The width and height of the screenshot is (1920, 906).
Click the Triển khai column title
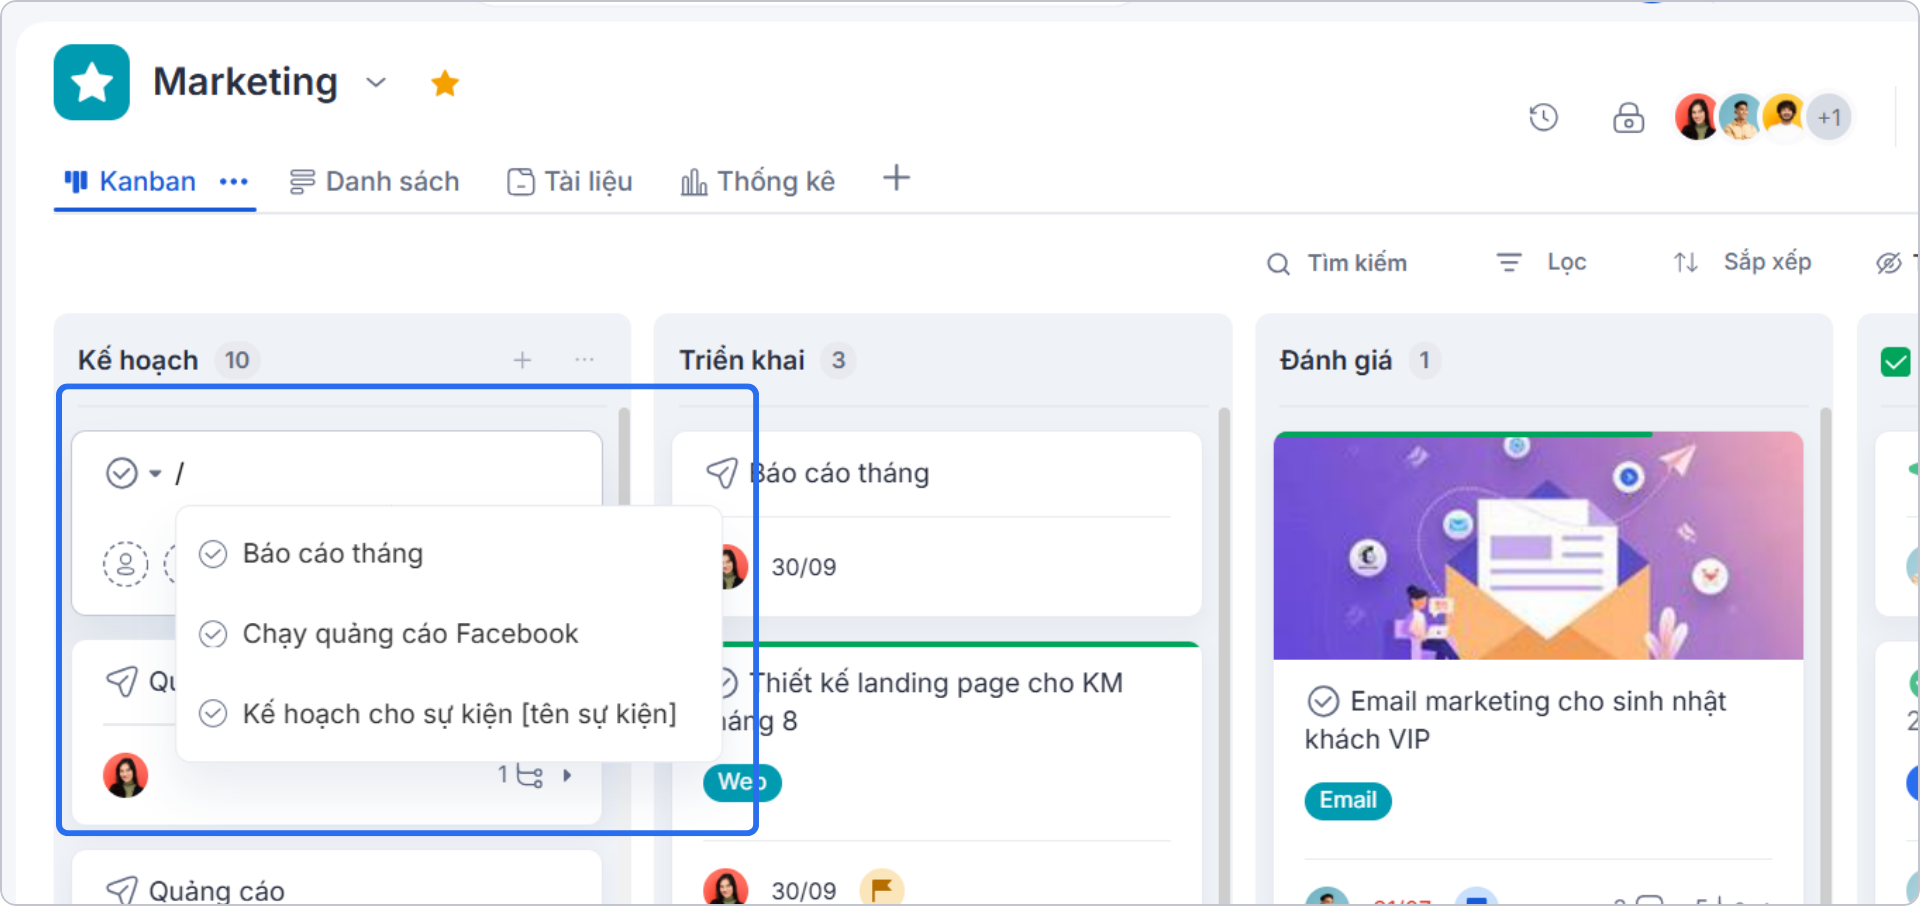742,360
